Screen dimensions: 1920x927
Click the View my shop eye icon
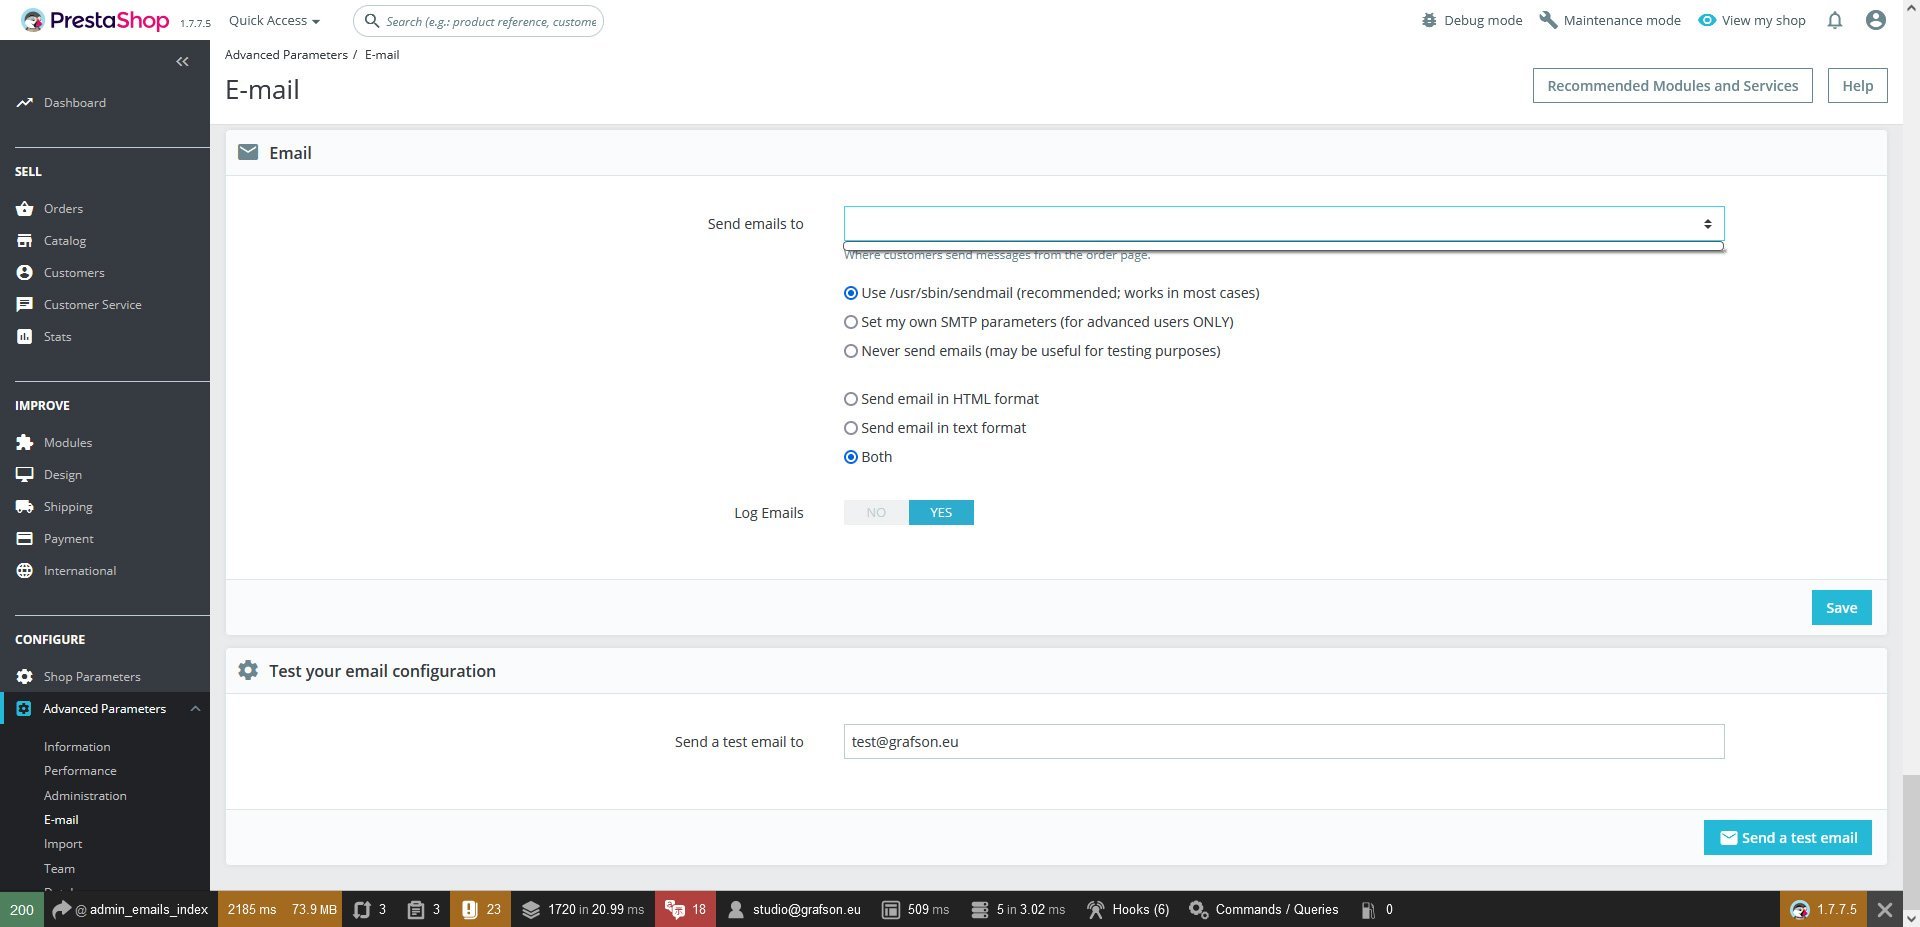1707,20
